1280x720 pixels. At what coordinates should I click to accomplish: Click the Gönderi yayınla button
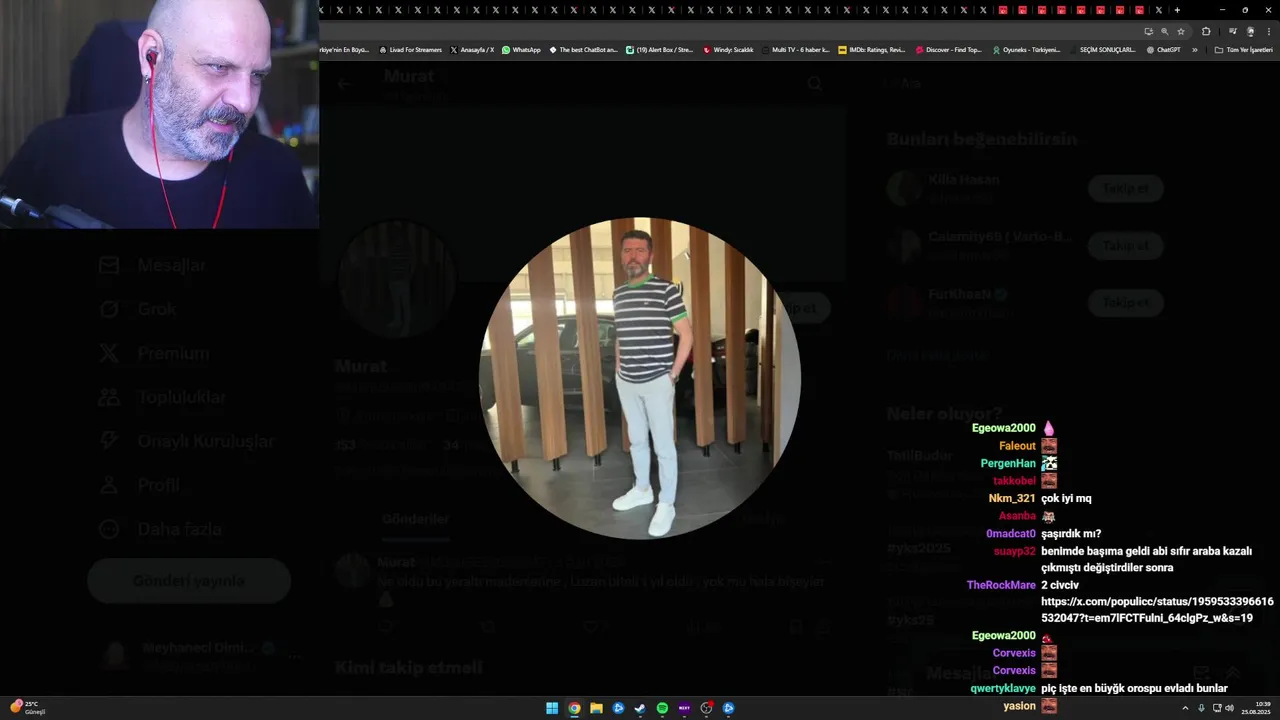189,581
